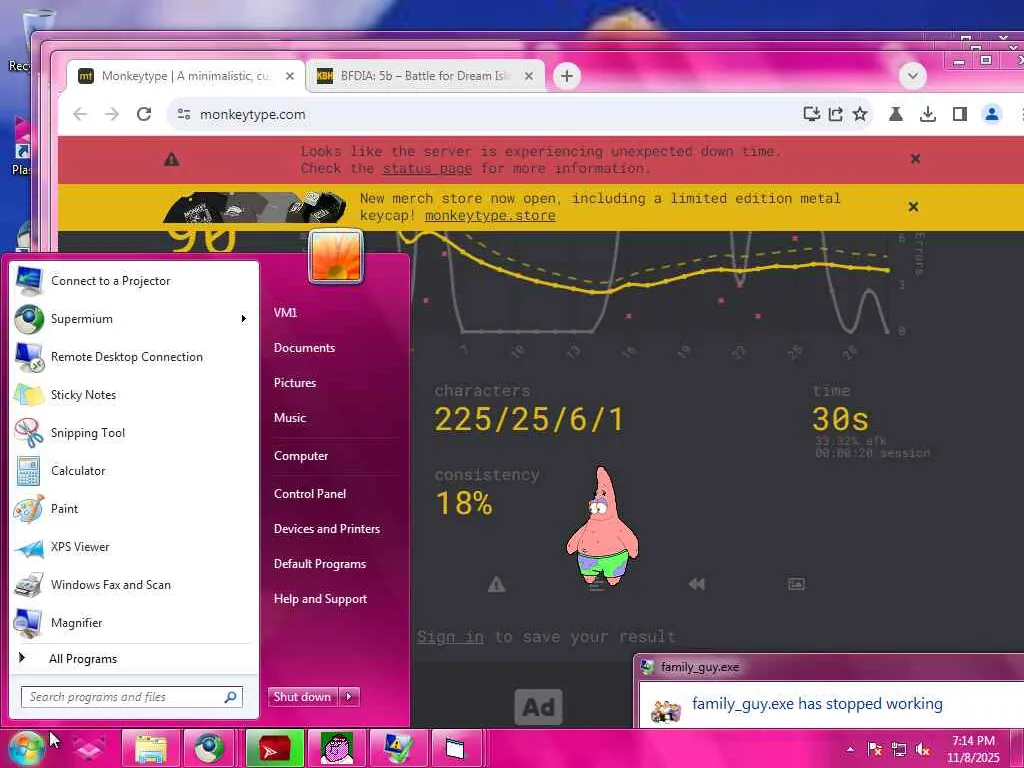Click the XPS Viewer icon

coord(29,547)
